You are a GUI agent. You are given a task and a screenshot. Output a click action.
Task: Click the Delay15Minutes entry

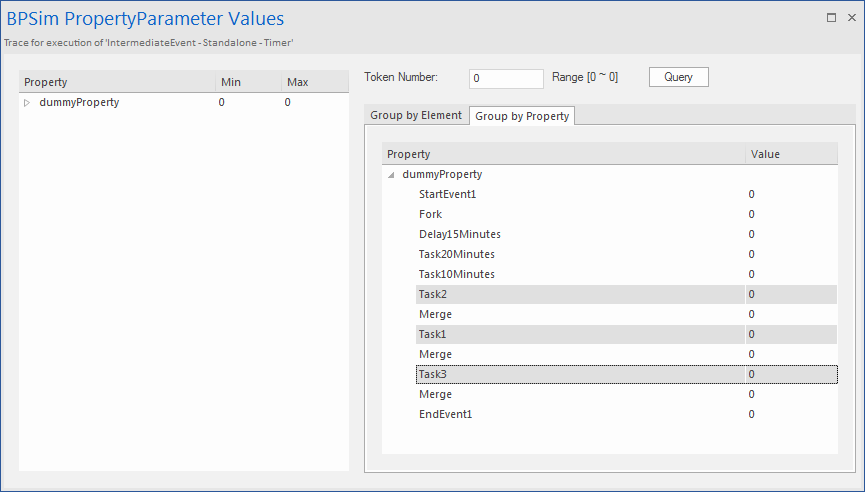point(459,234)
